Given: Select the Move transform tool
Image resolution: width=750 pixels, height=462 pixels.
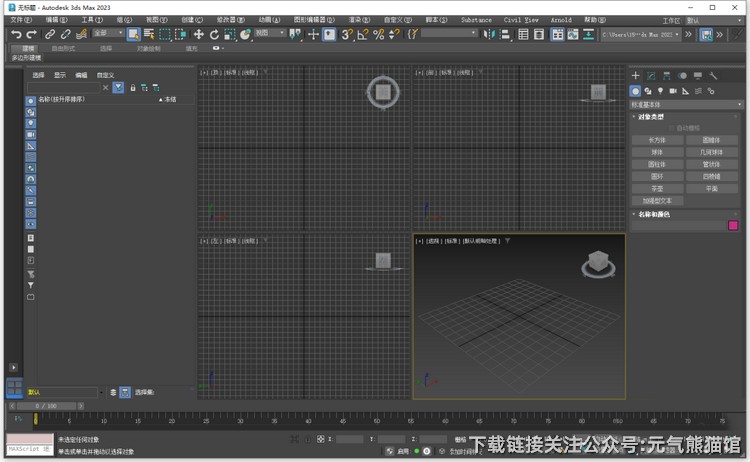Looking at the screenshot, I should pyautogui.click(x=198, y=34).
